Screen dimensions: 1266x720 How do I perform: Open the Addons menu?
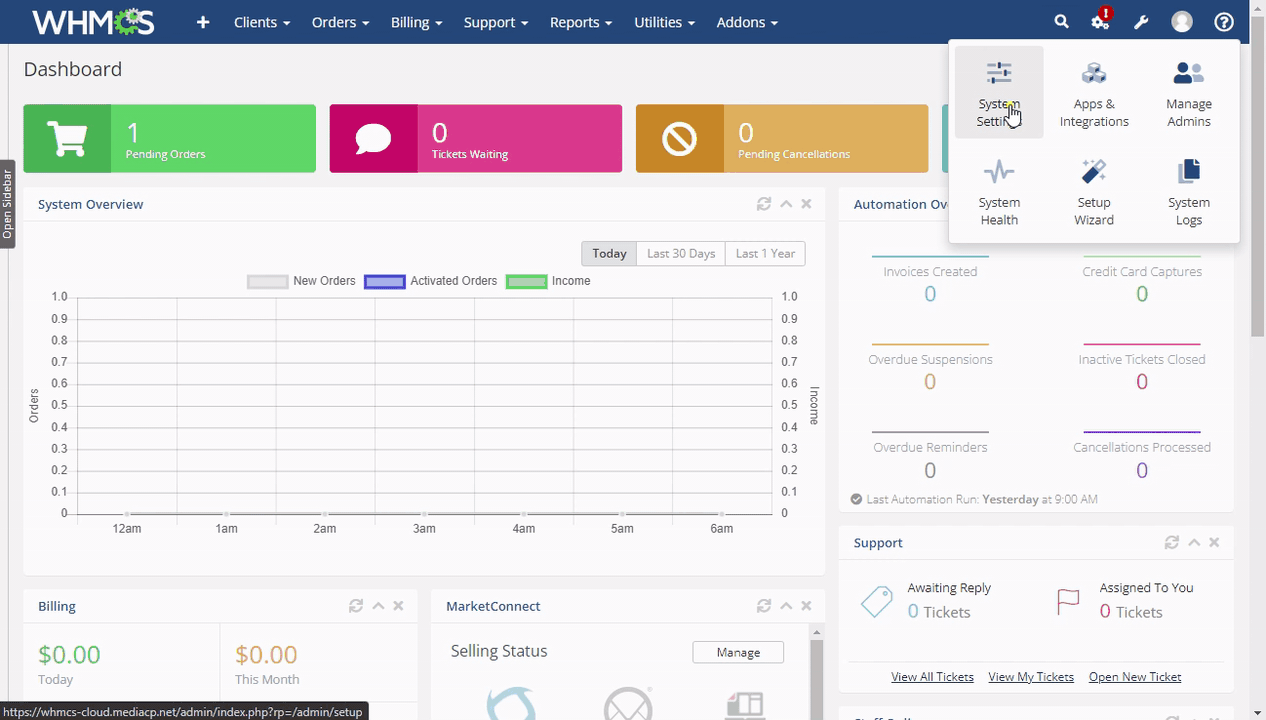click(747, 22)
